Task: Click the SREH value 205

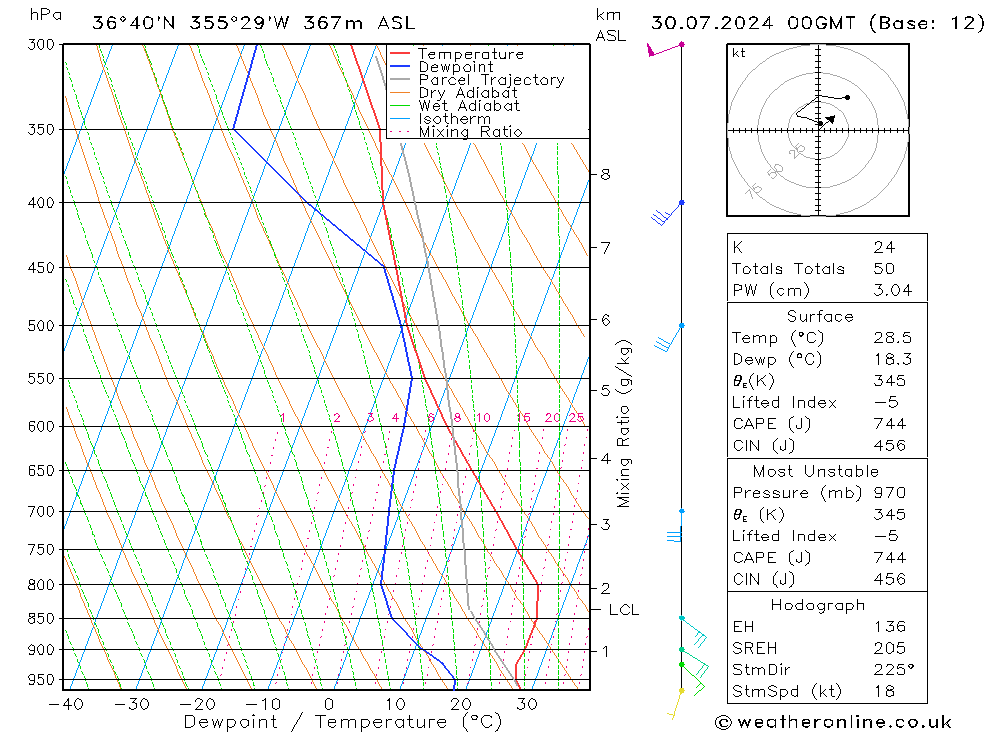Action: pyautogui.click(x=889, y=648)
